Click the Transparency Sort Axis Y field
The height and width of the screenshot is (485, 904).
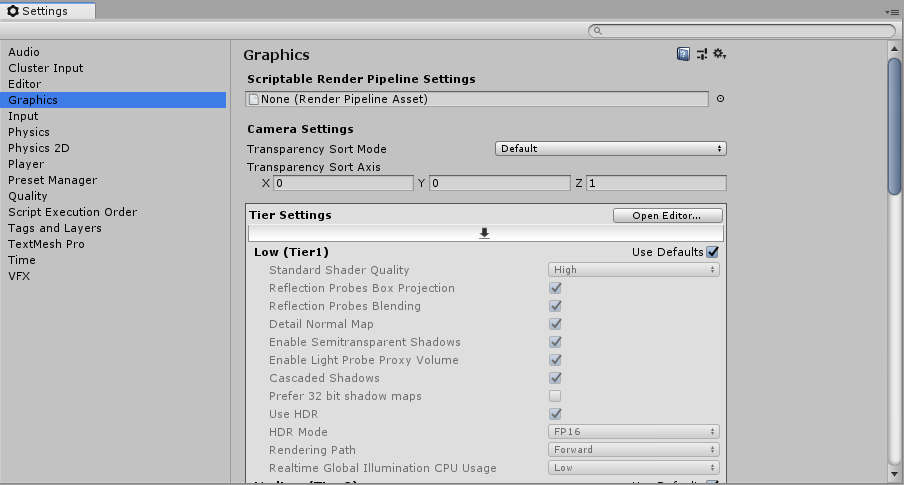click(500, 183)
